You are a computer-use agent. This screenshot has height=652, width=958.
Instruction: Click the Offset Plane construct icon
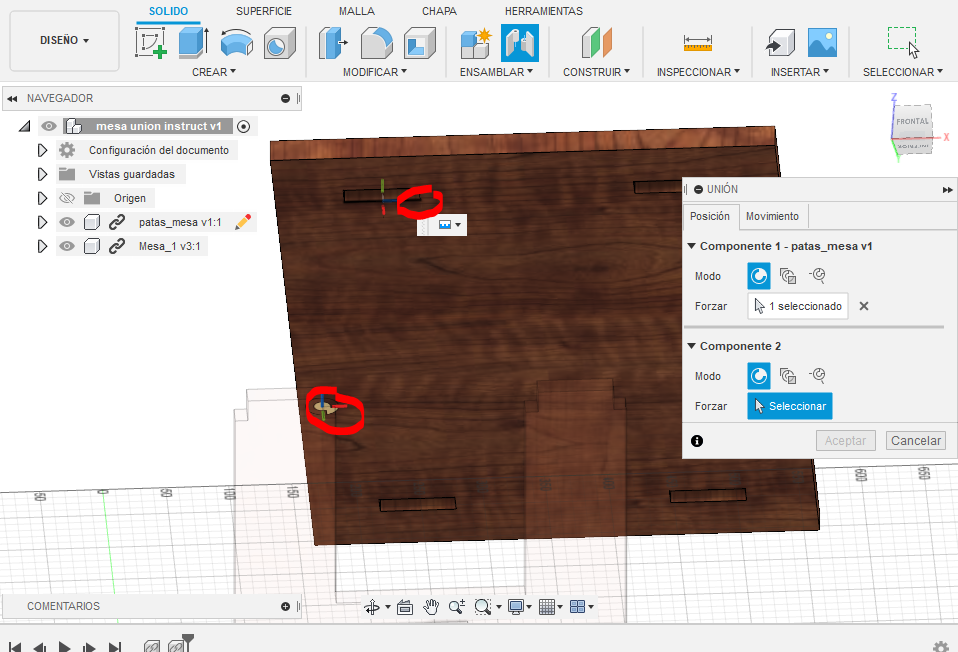pos(597,43)
